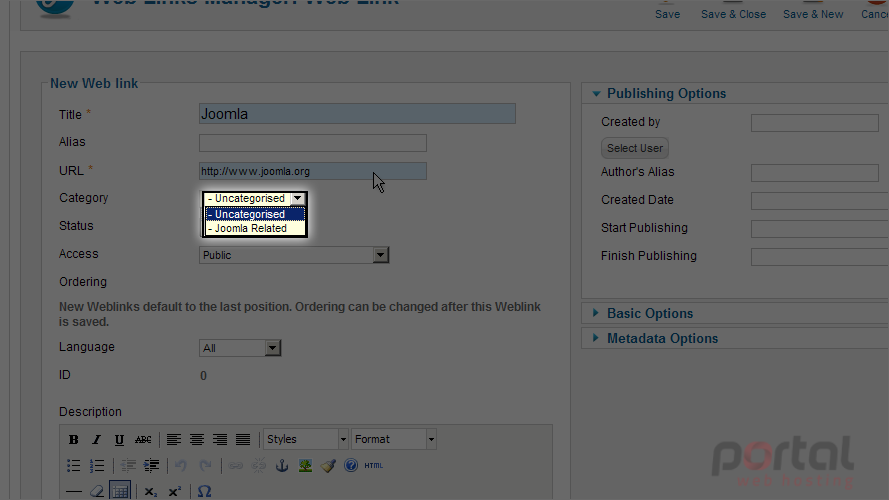Center align description text
Viewport: 889px width, 500px height.
[x=197, y=439]
